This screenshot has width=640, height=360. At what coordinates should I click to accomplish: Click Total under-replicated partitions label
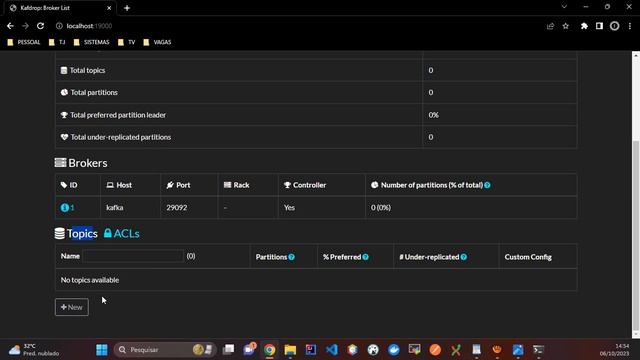tap(121, 137)
